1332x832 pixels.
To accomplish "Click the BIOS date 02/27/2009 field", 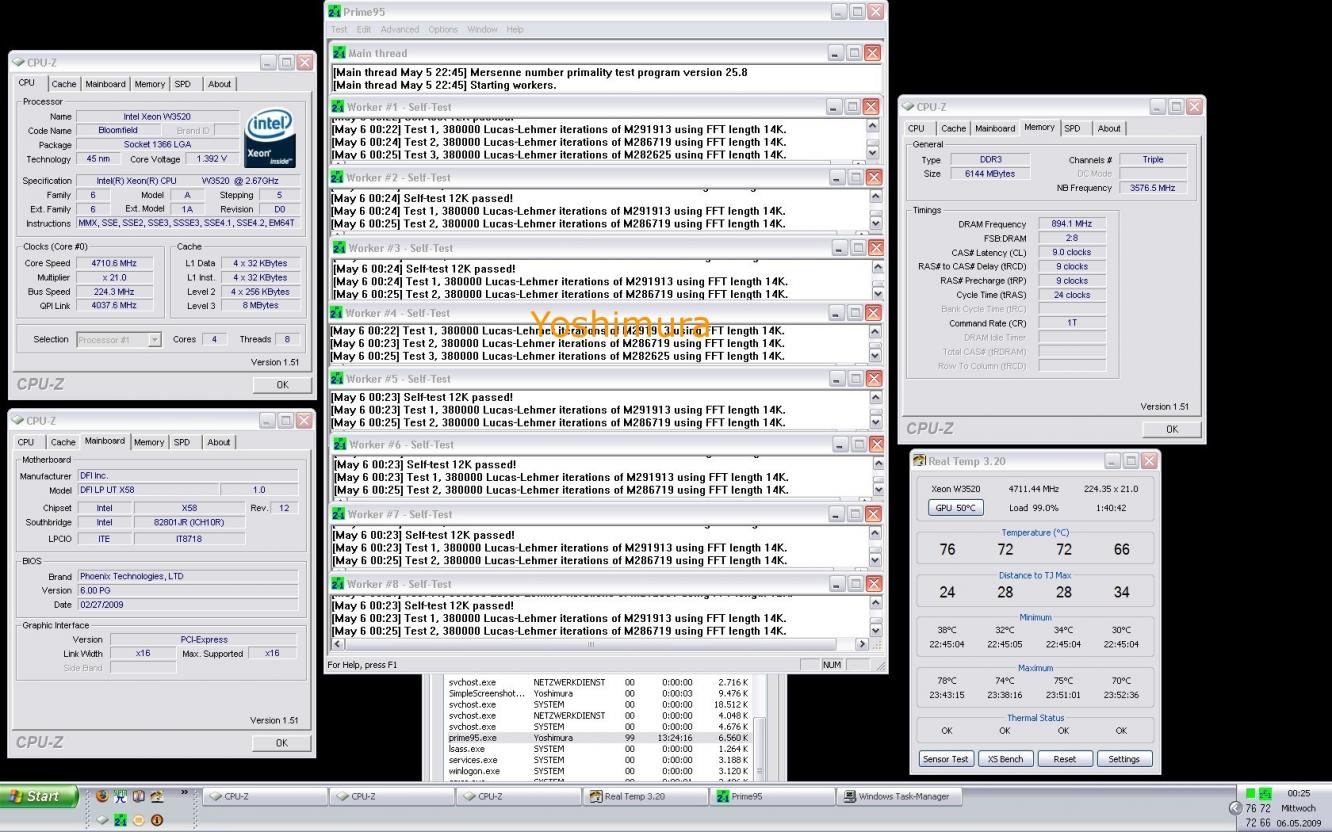I will point(187,605).
